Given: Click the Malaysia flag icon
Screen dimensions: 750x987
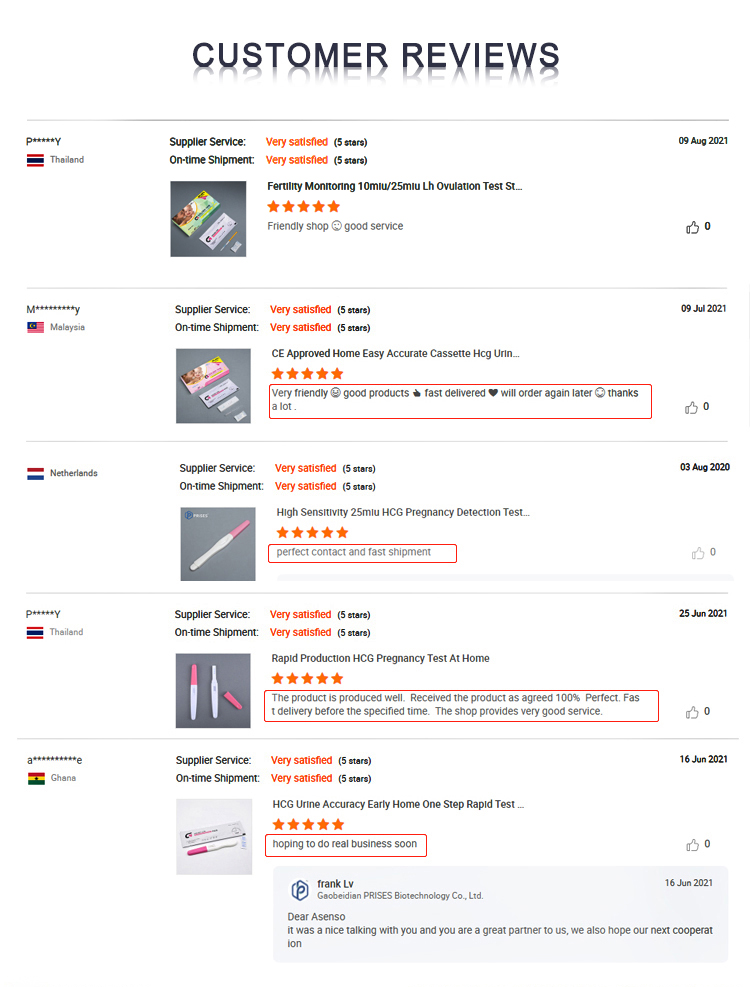Looking at the screenshot, I should pyautogui.click(x=35, y=327).
